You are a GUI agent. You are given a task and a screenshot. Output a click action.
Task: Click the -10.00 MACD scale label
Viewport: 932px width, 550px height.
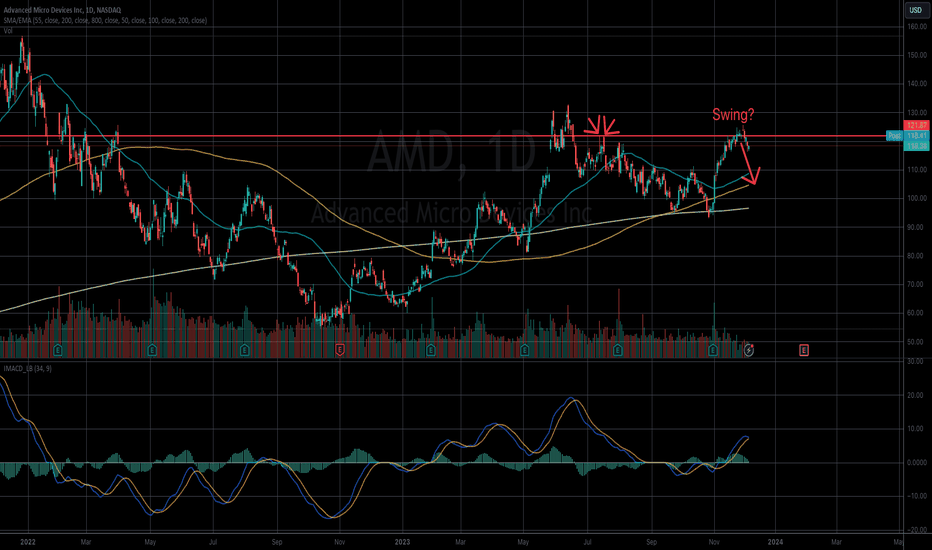coord(917,496)
